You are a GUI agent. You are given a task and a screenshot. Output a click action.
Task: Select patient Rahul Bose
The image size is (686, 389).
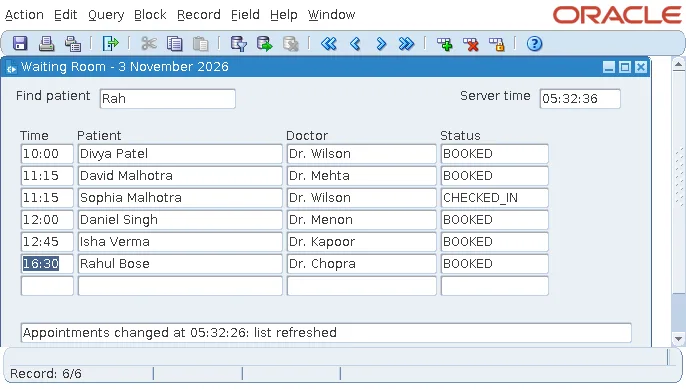(180, 264)
